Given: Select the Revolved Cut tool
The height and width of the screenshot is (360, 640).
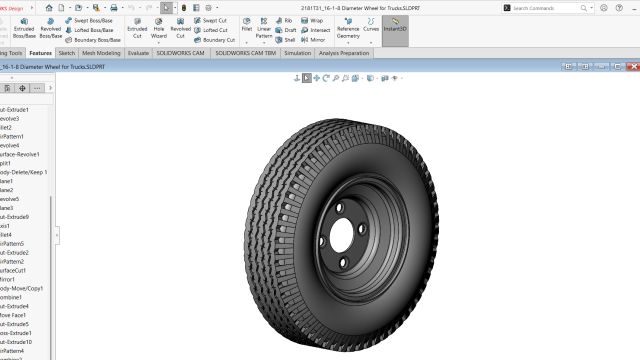Looking at the screenshot, I should click(x=180, y=28).
